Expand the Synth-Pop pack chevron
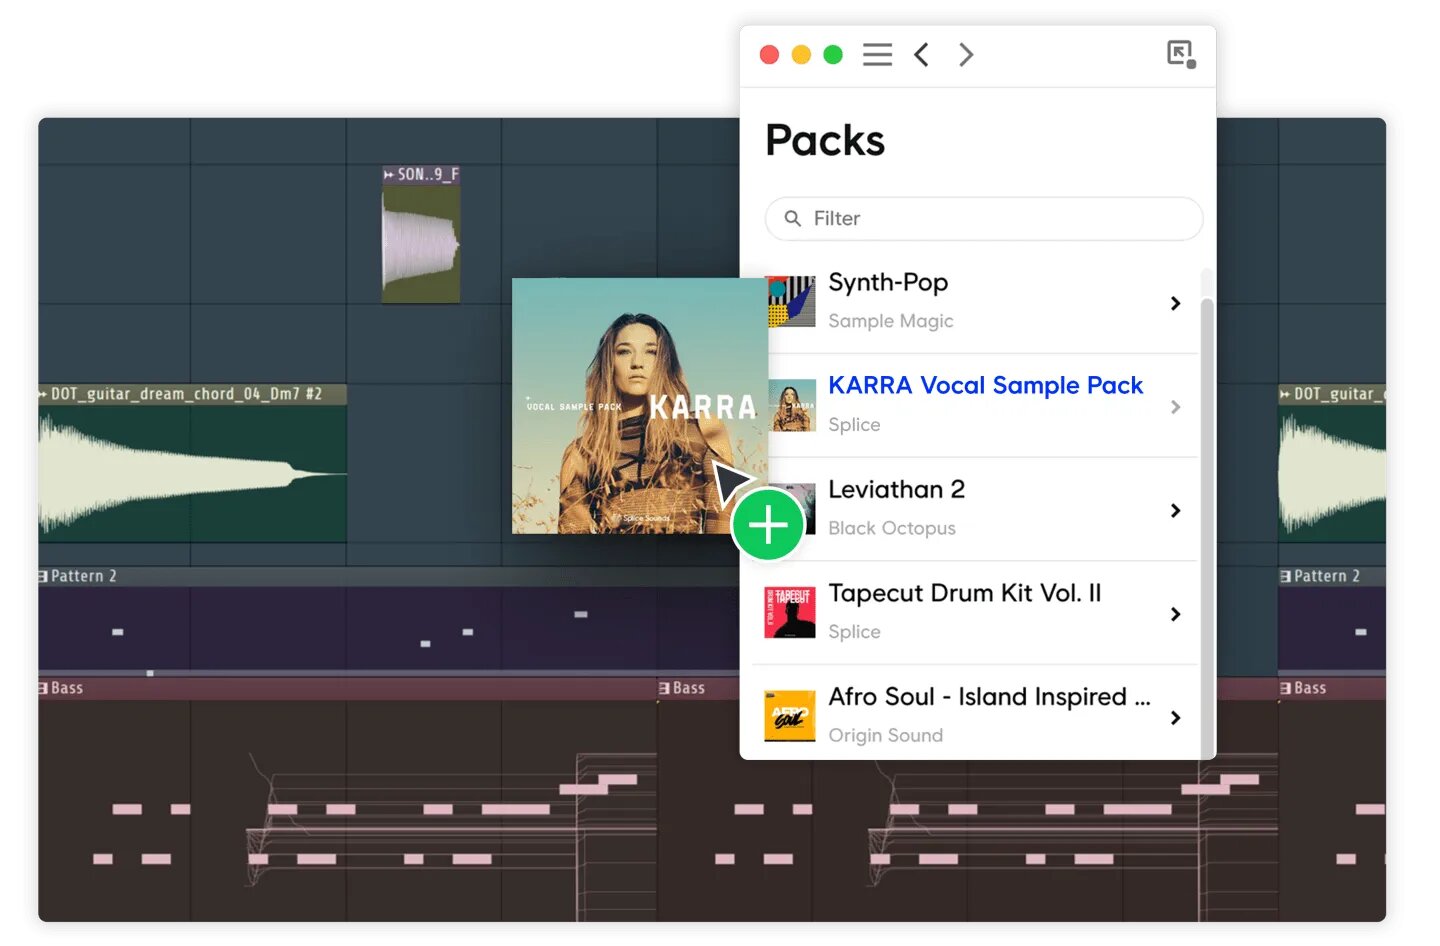 tap(1175, 303)
